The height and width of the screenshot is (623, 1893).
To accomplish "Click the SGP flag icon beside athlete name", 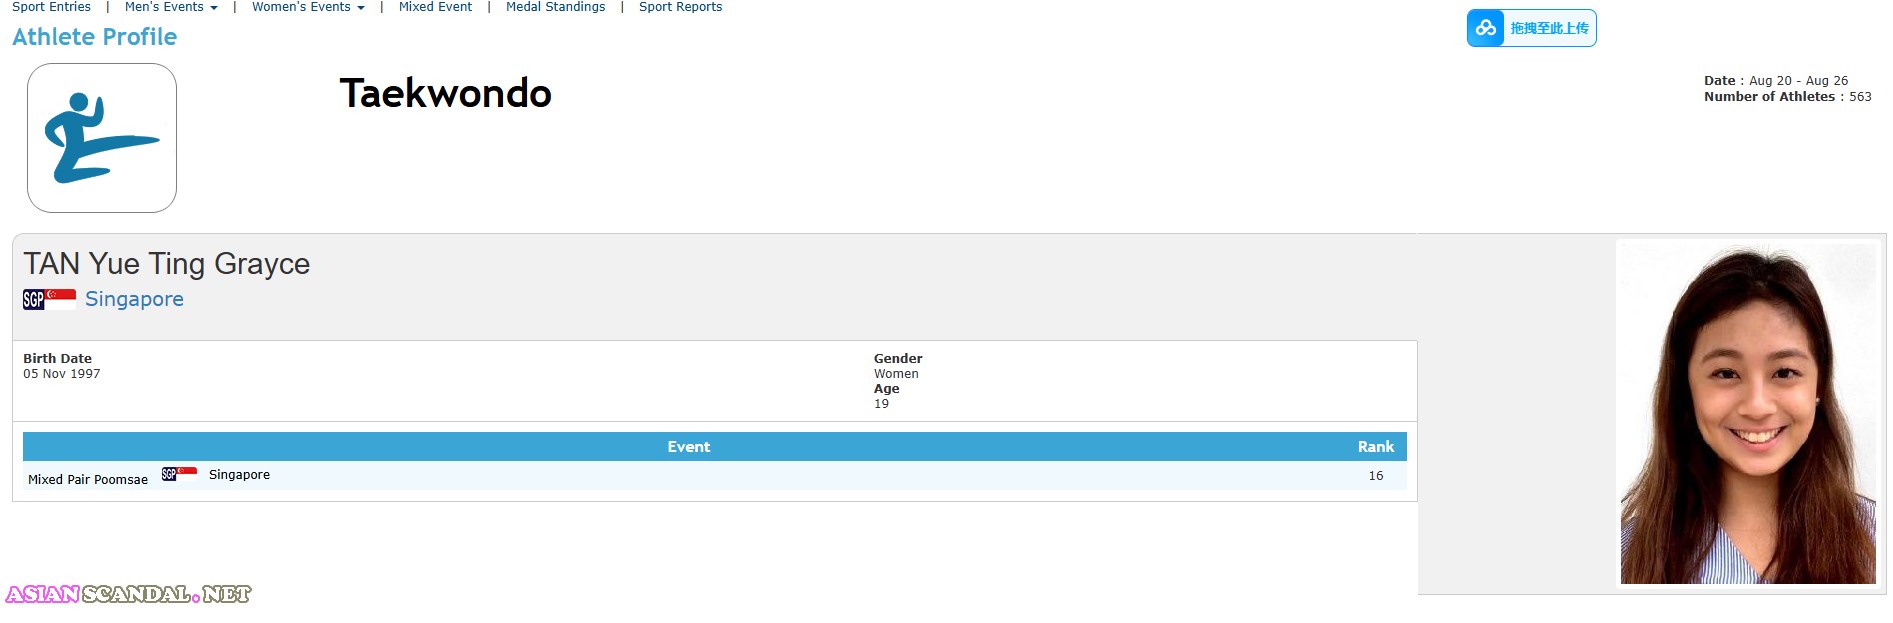I will click(x=49, y=299).
